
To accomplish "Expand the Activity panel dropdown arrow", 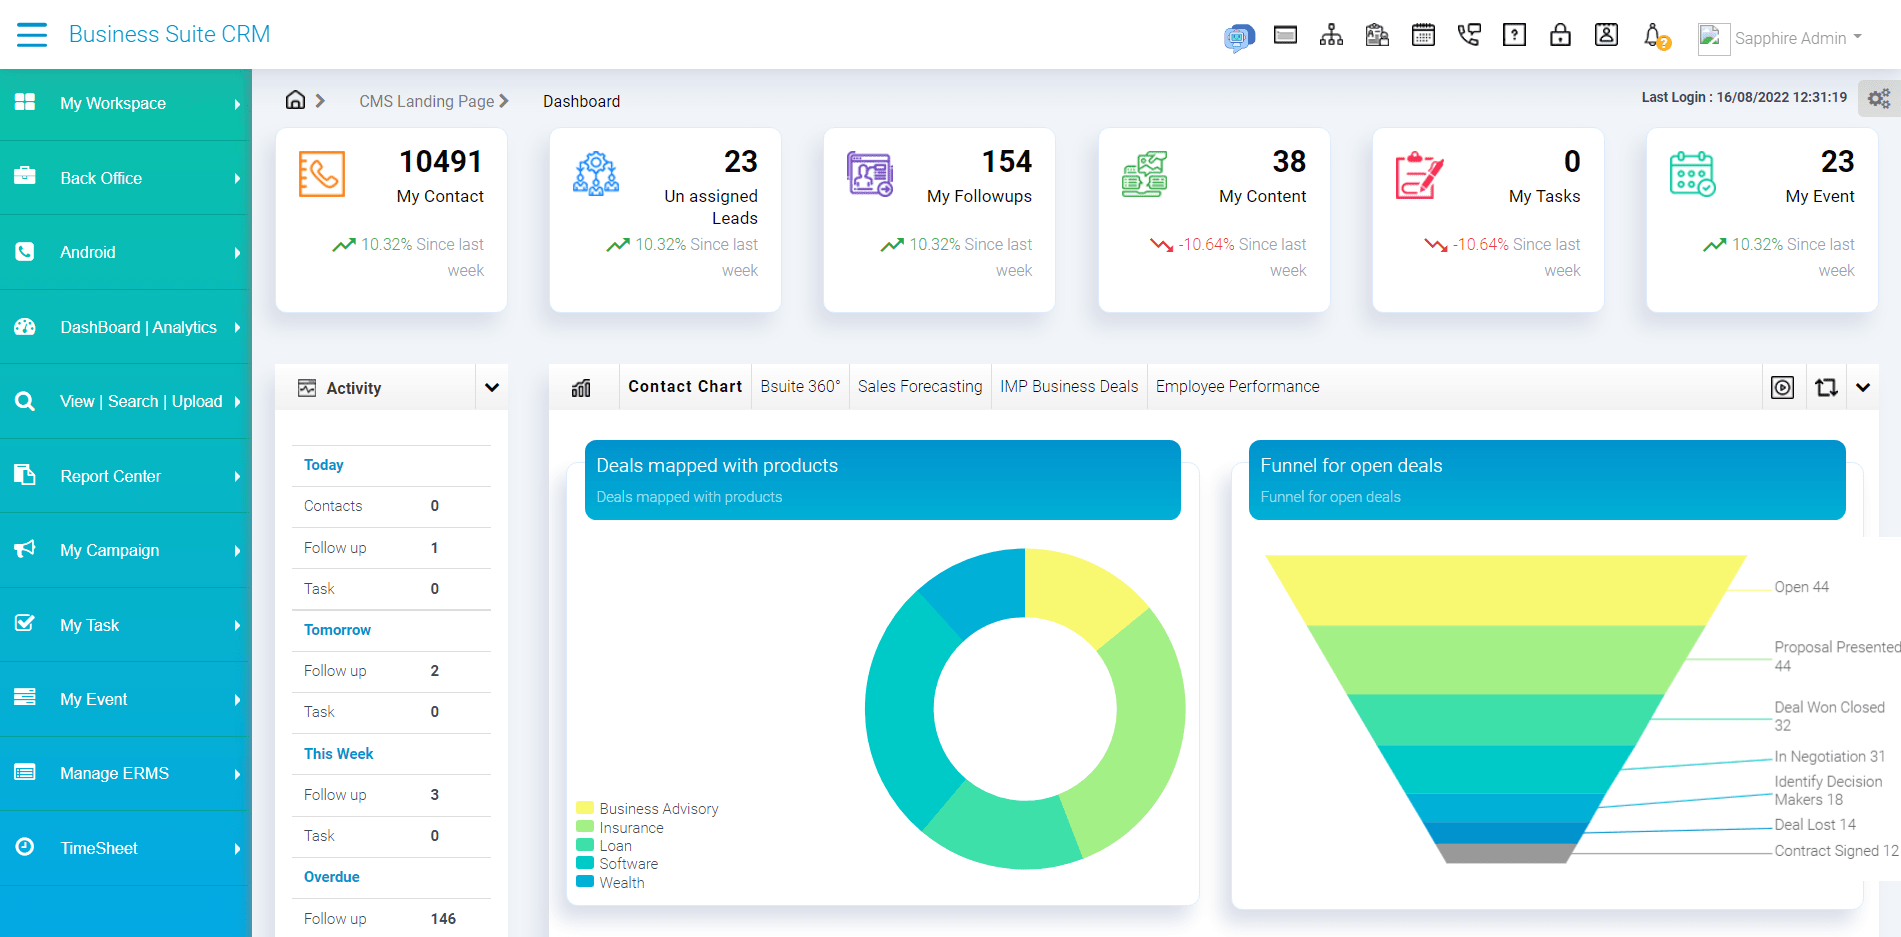I will click(492, 388).
